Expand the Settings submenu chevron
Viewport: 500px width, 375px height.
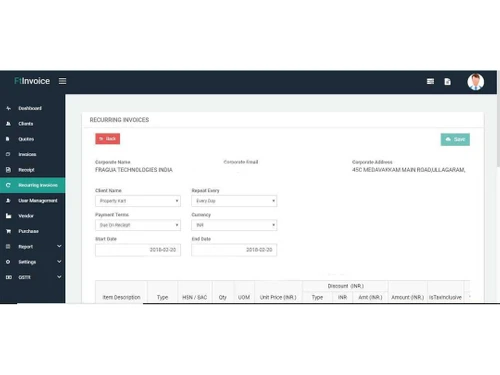click(x=59, y=262)
